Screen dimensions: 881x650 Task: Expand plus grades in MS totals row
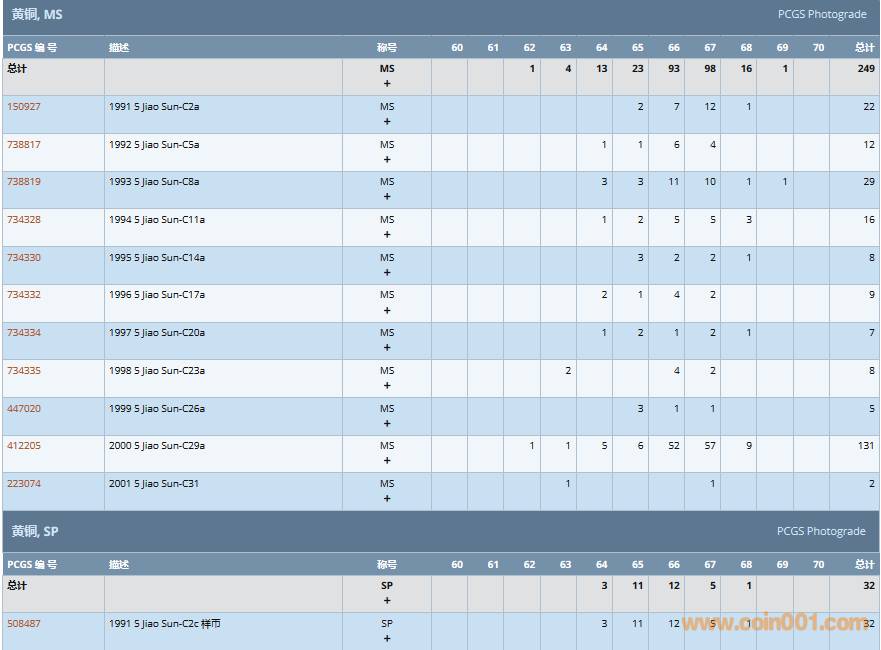(387, 84)
